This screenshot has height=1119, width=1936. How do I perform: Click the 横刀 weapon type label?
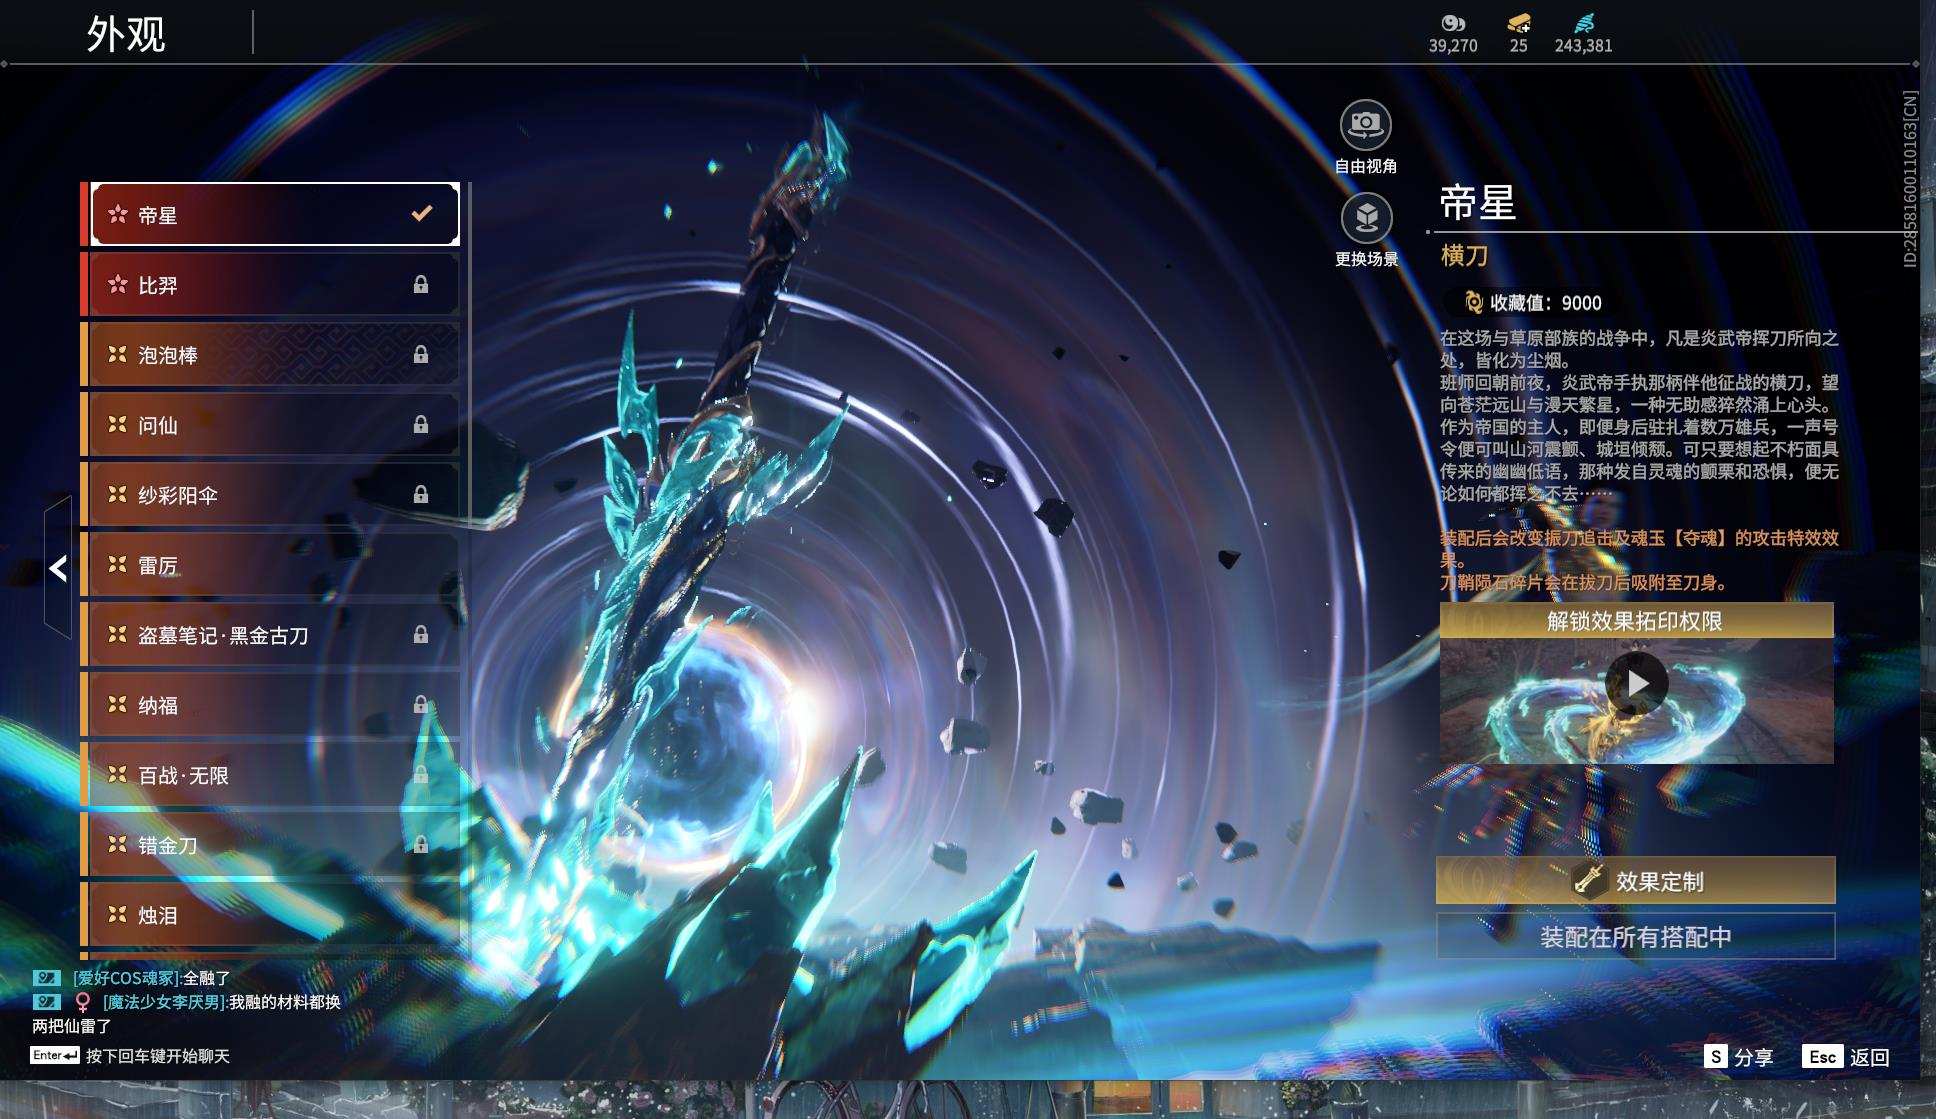1464,256
